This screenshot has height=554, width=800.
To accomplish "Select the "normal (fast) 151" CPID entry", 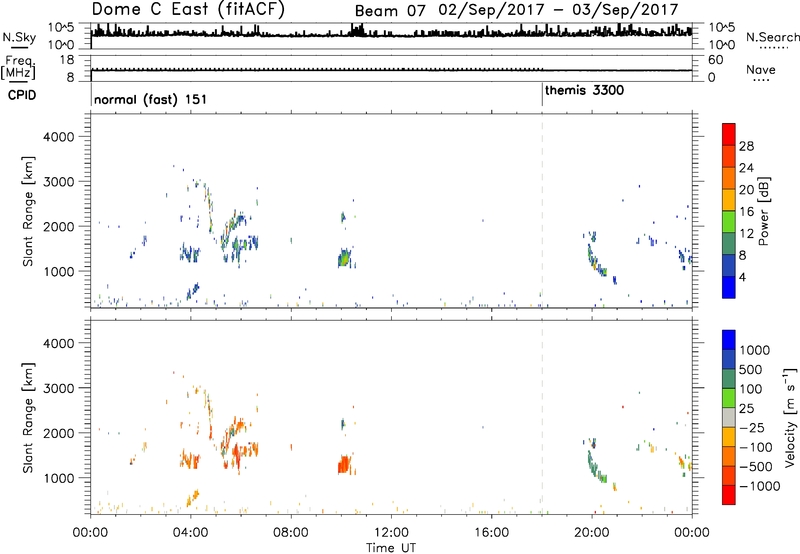I will coord(150,99).
